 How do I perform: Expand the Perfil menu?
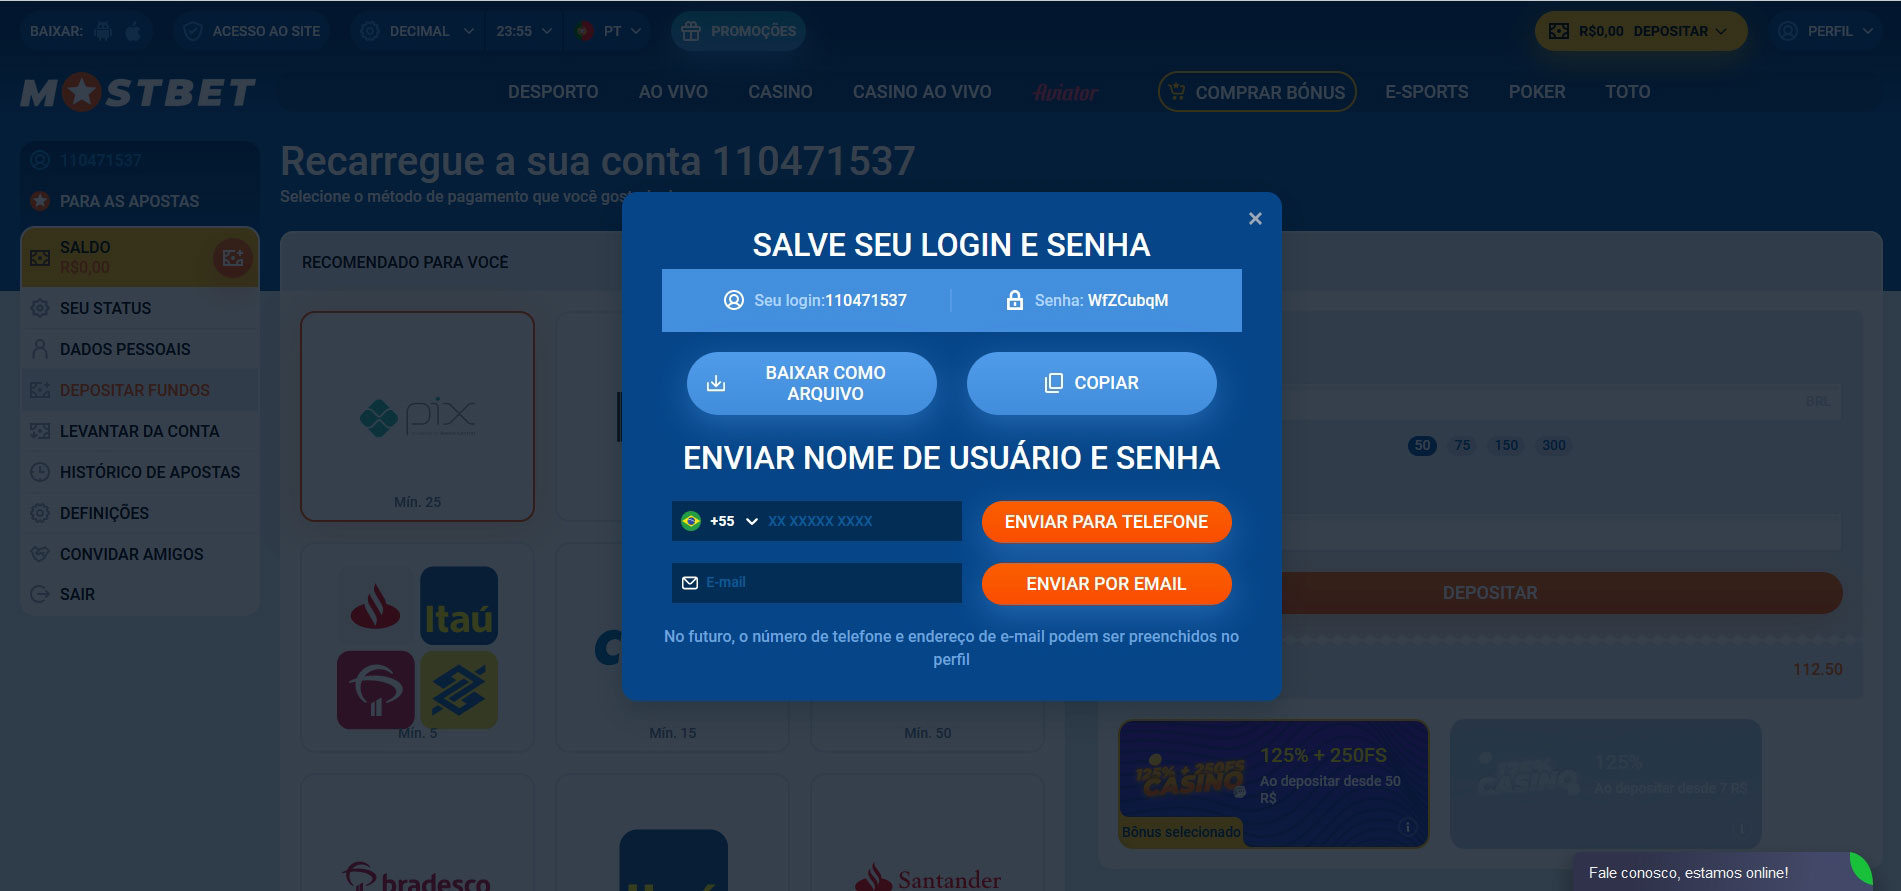(x=1826, y=31)
